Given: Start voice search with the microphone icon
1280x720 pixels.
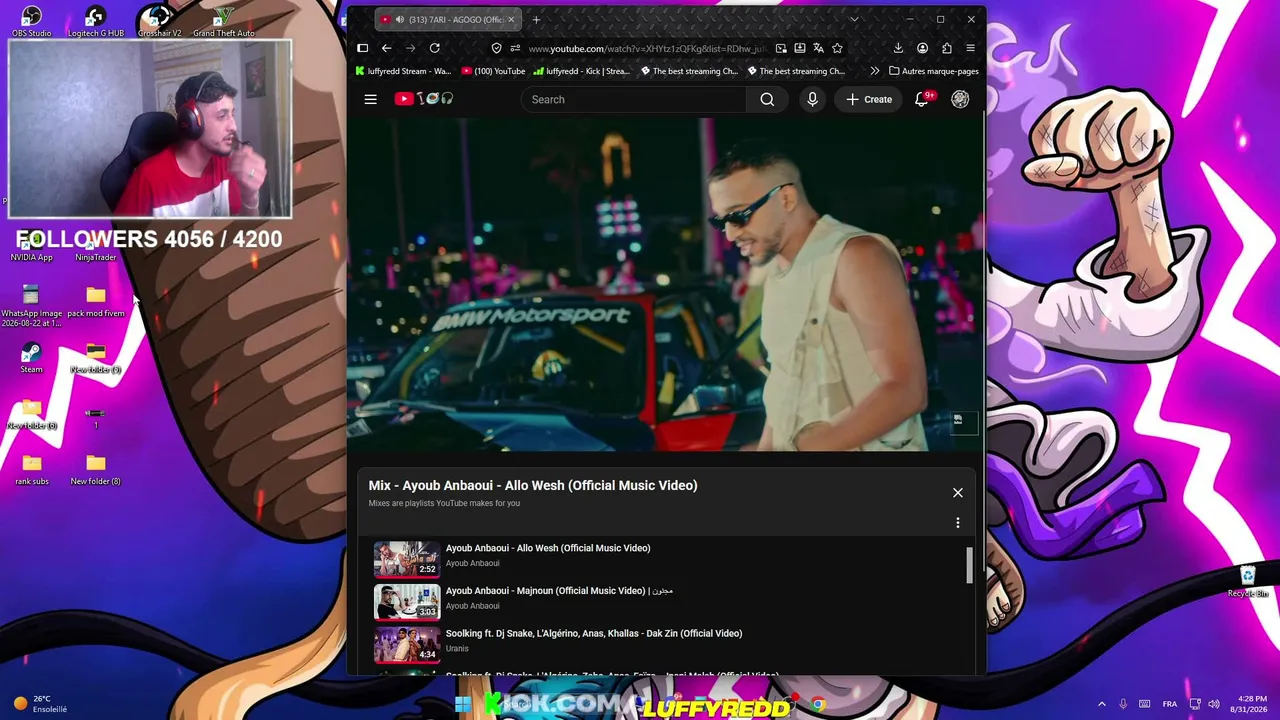Looking at the screenshot, I should point(812,99).
